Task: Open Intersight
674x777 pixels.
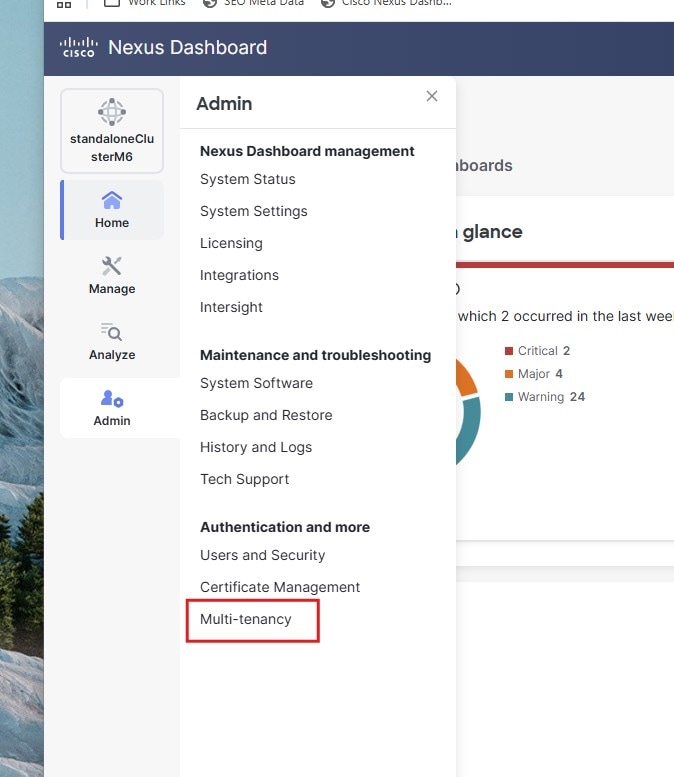Action: (231, 307)
